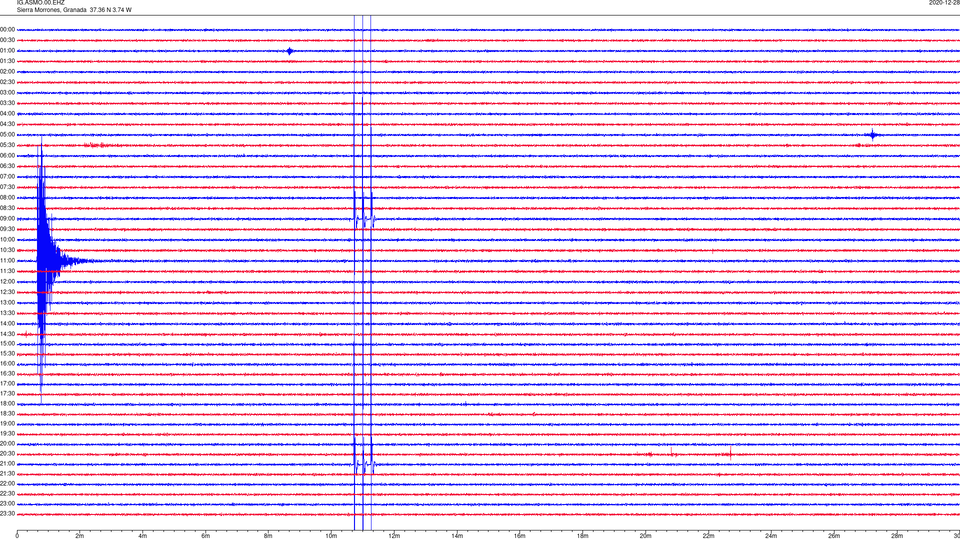Select the 19:30 trace time label
This screenshot has width=960, height=540.
pyautogui.click(x=7, y=433)
